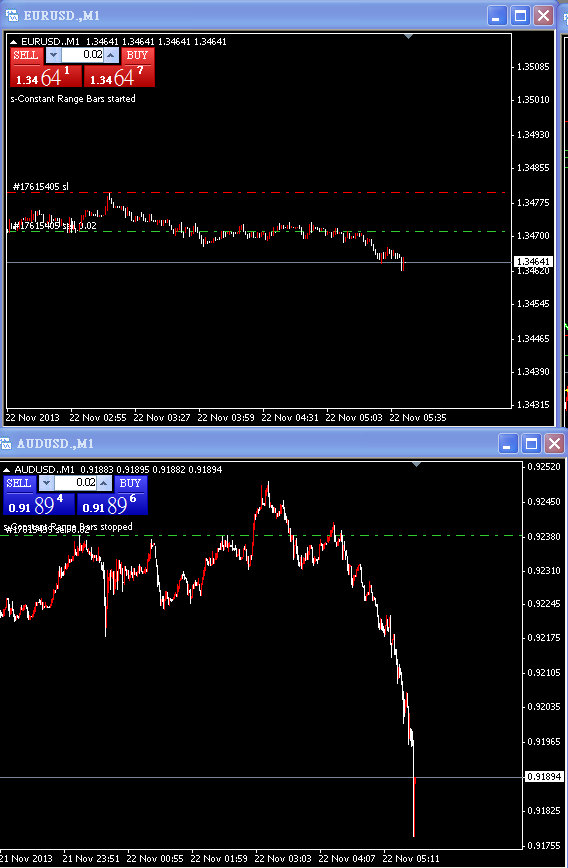Decrease AUDUSD lot volume with down arrow
The image size is (568, 868).
(47, 483)
